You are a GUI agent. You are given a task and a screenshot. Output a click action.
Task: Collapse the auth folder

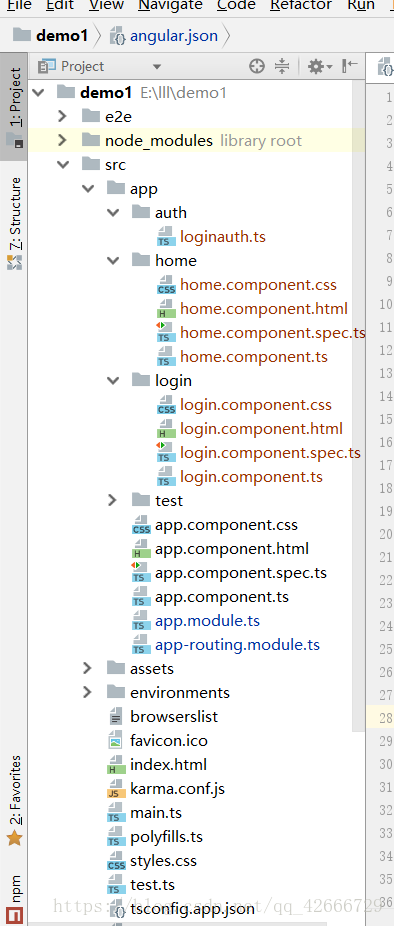point(113,213)
